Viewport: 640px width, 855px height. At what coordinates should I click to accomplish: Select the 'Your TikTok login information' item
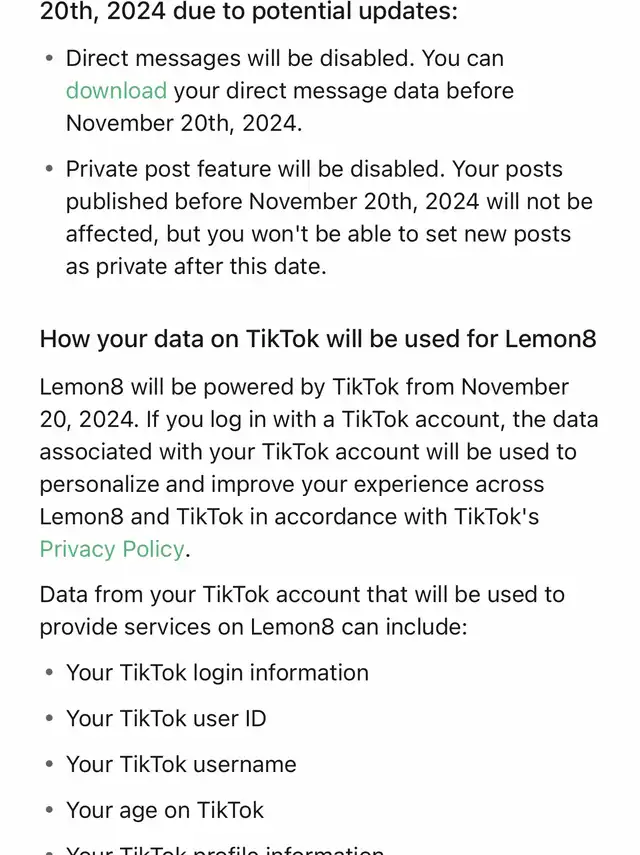point(217,672)
